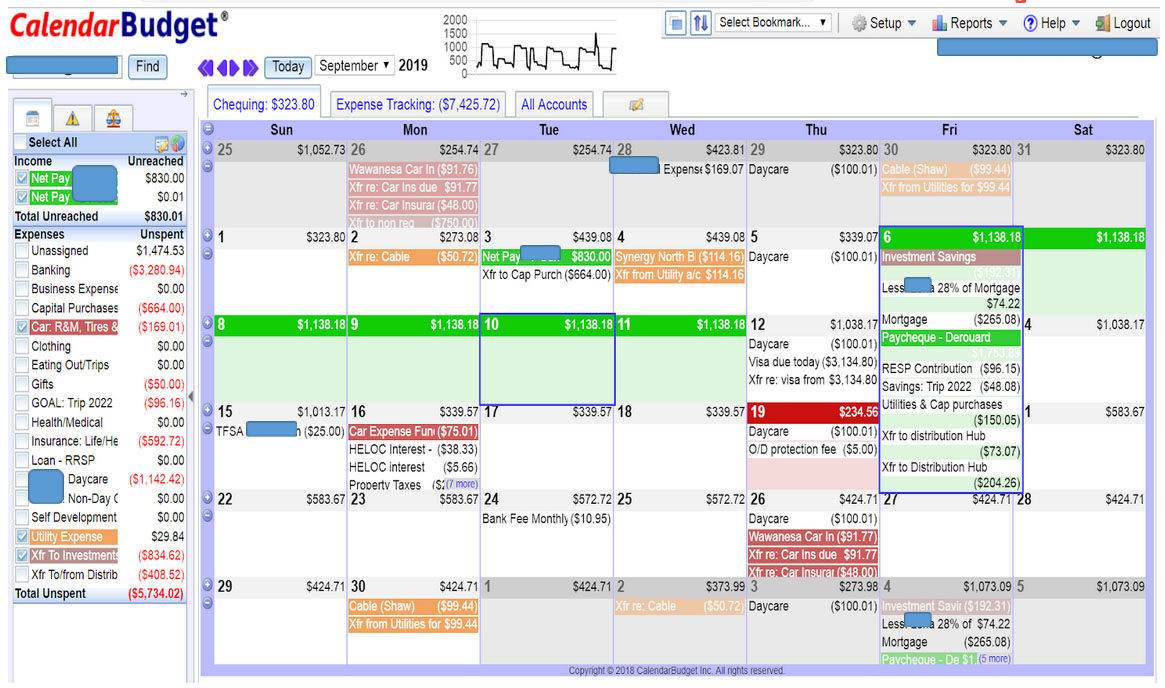Viewport: 1165px width, 688px height.
Task: Open the balance scales tab icon
Action: (x=112, y=118)
